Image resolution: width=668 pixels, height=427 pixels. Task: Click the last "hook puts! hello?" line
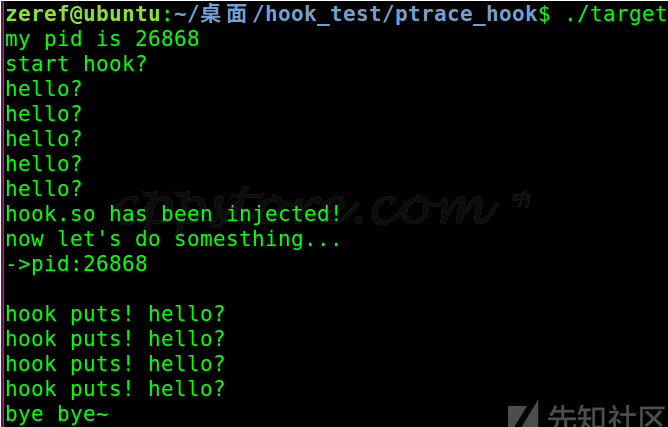115,389
